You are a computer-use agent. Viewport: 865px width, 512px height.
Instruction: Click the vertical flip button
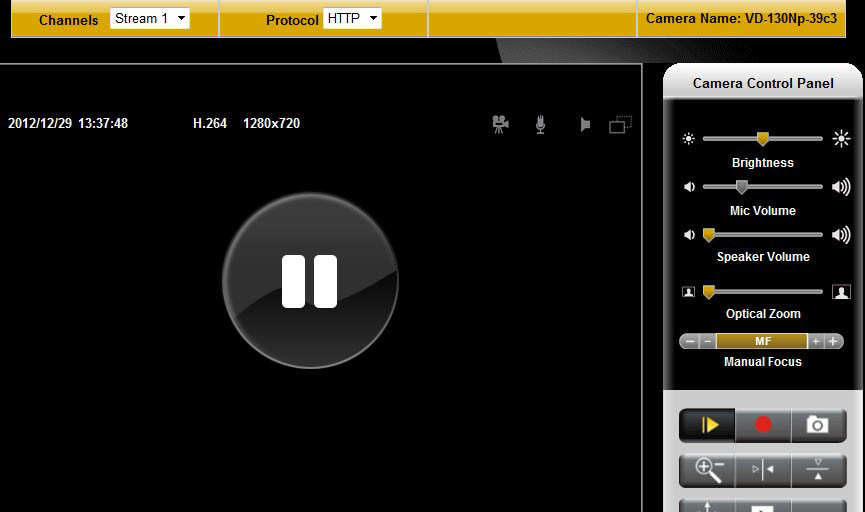click(818, 471)
